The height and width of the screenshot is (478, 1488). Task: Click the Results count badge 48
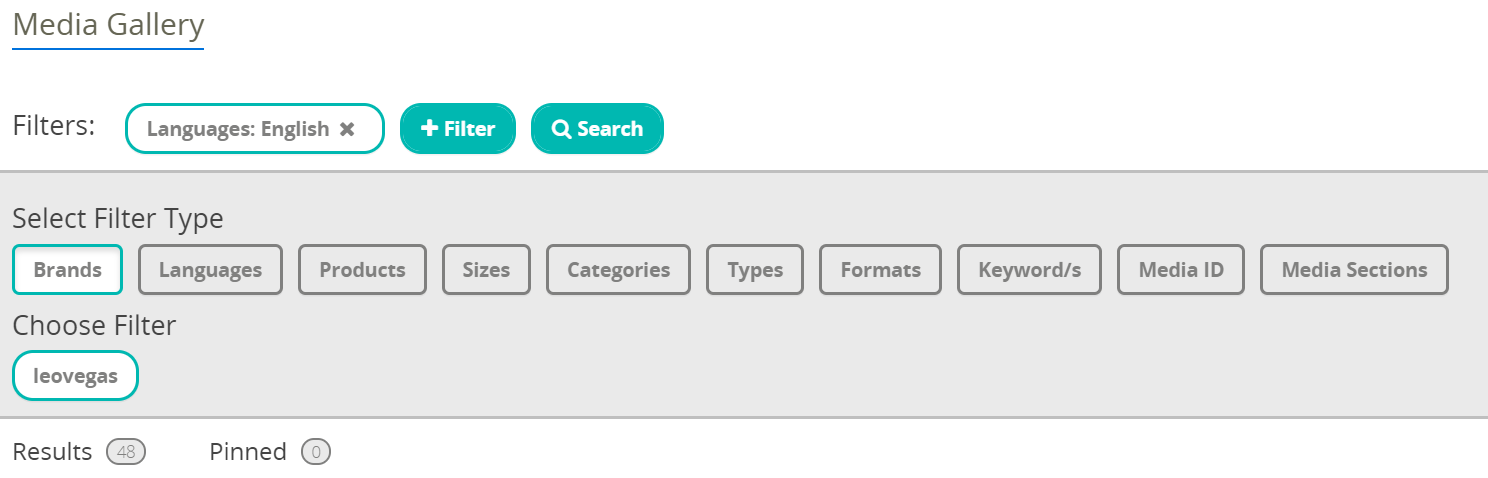pyautogui.click(x=126, y=452)
